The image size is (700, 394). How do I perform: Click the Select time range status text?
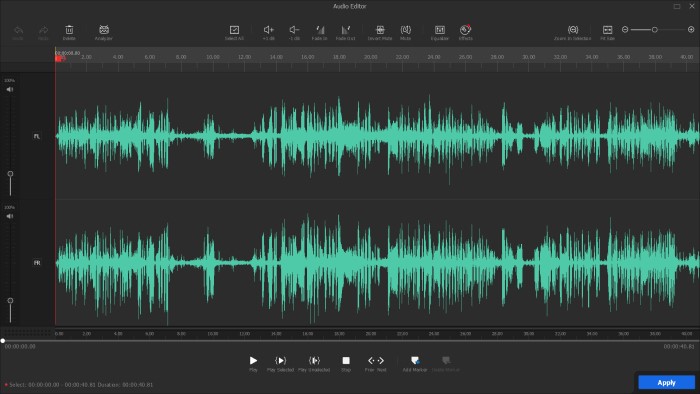tap(81, 385)
